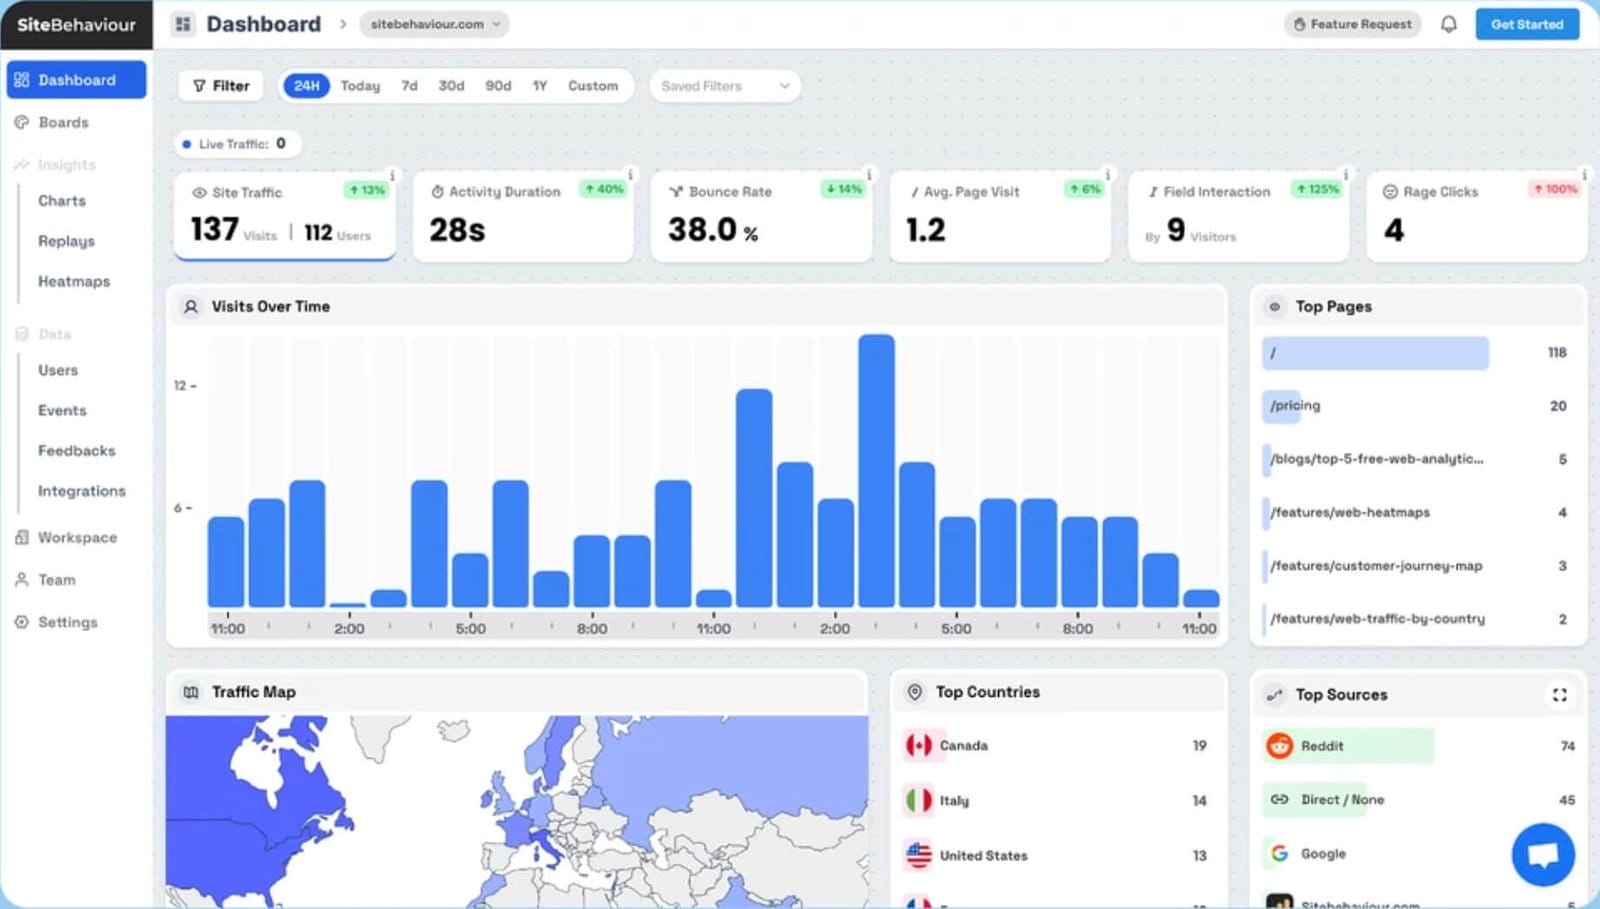This screenshot has width=1600, height=909.
Task: Click the Dashboard grid icon in header
Action: 183,24
